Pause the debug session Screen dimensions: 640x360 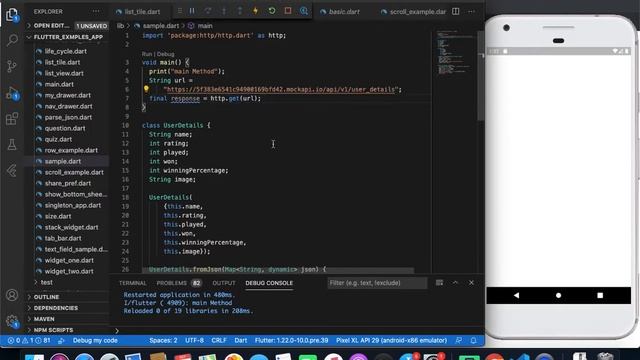pyautogui.click(x=192, y=11)
